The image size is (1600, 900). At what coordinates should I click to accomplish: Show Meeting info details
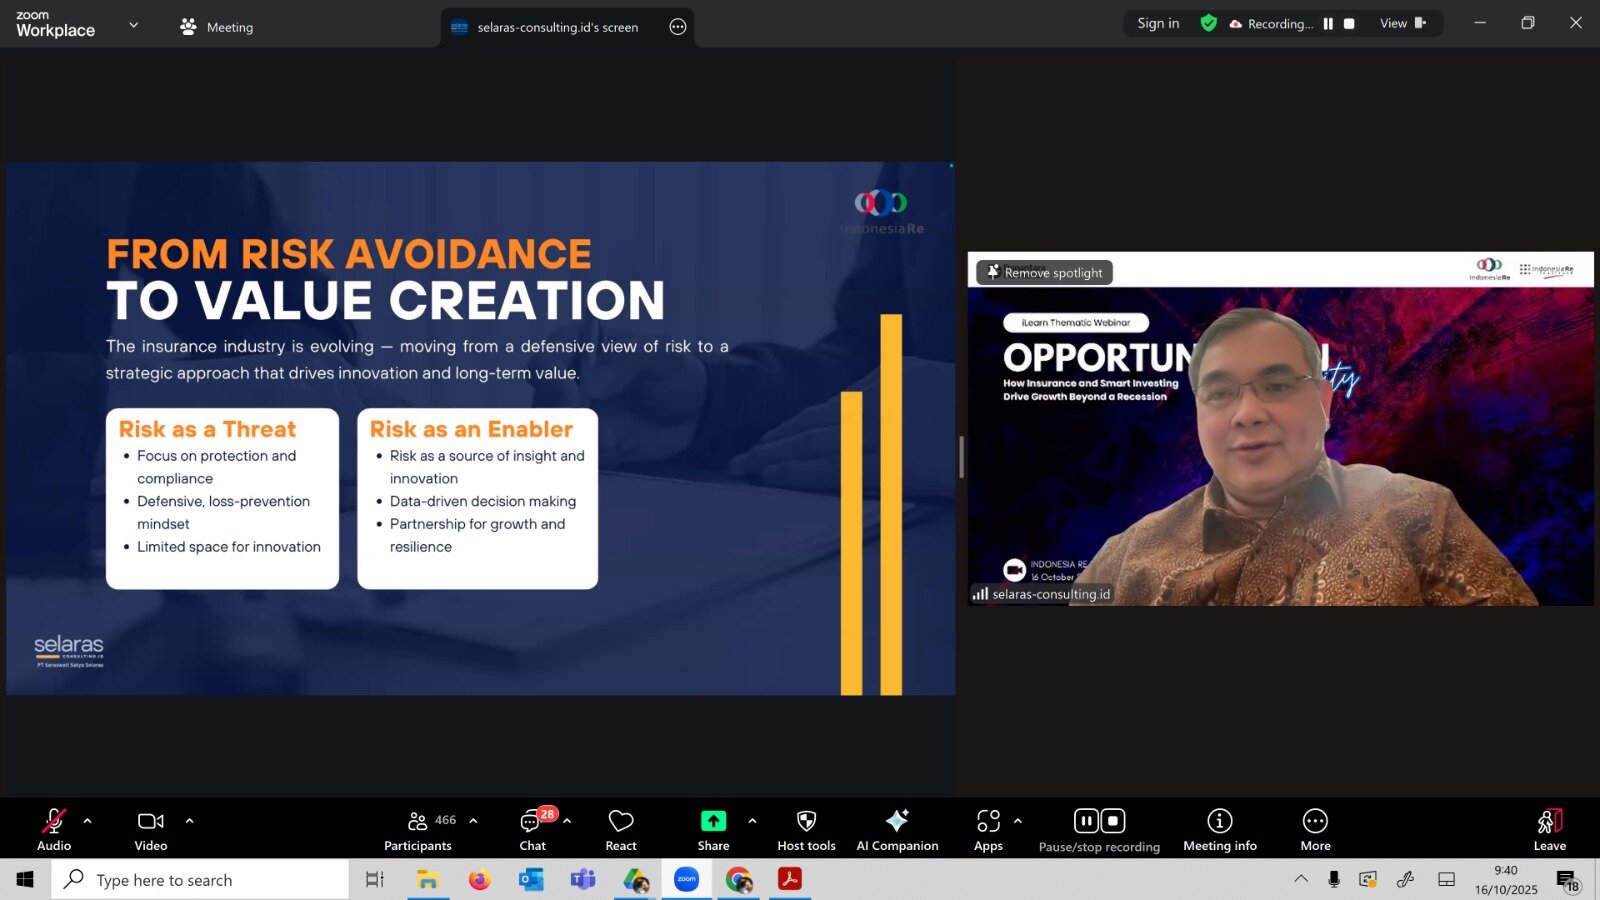[1219, 830]
